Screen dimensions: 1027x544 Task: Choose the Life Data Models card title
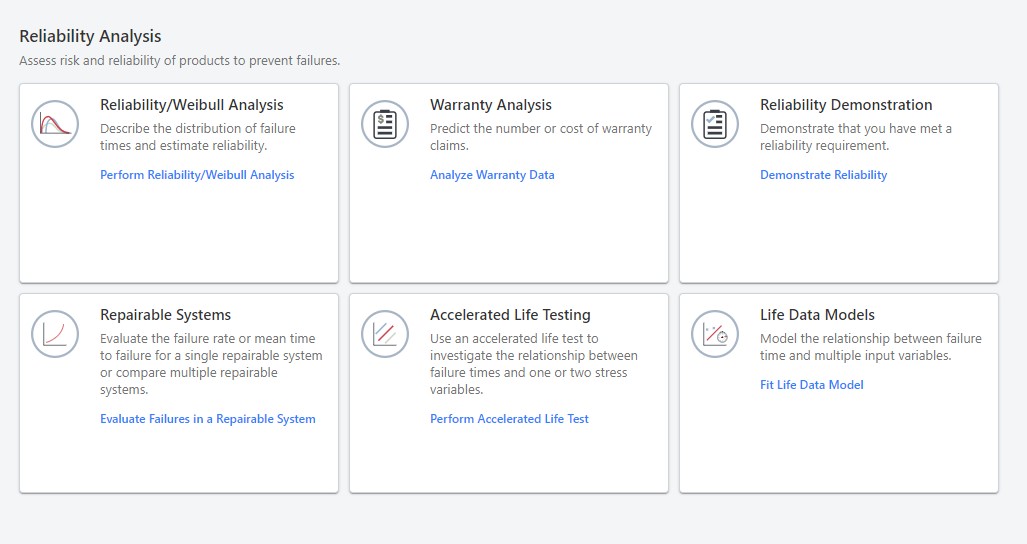click(x=819, y=315)
